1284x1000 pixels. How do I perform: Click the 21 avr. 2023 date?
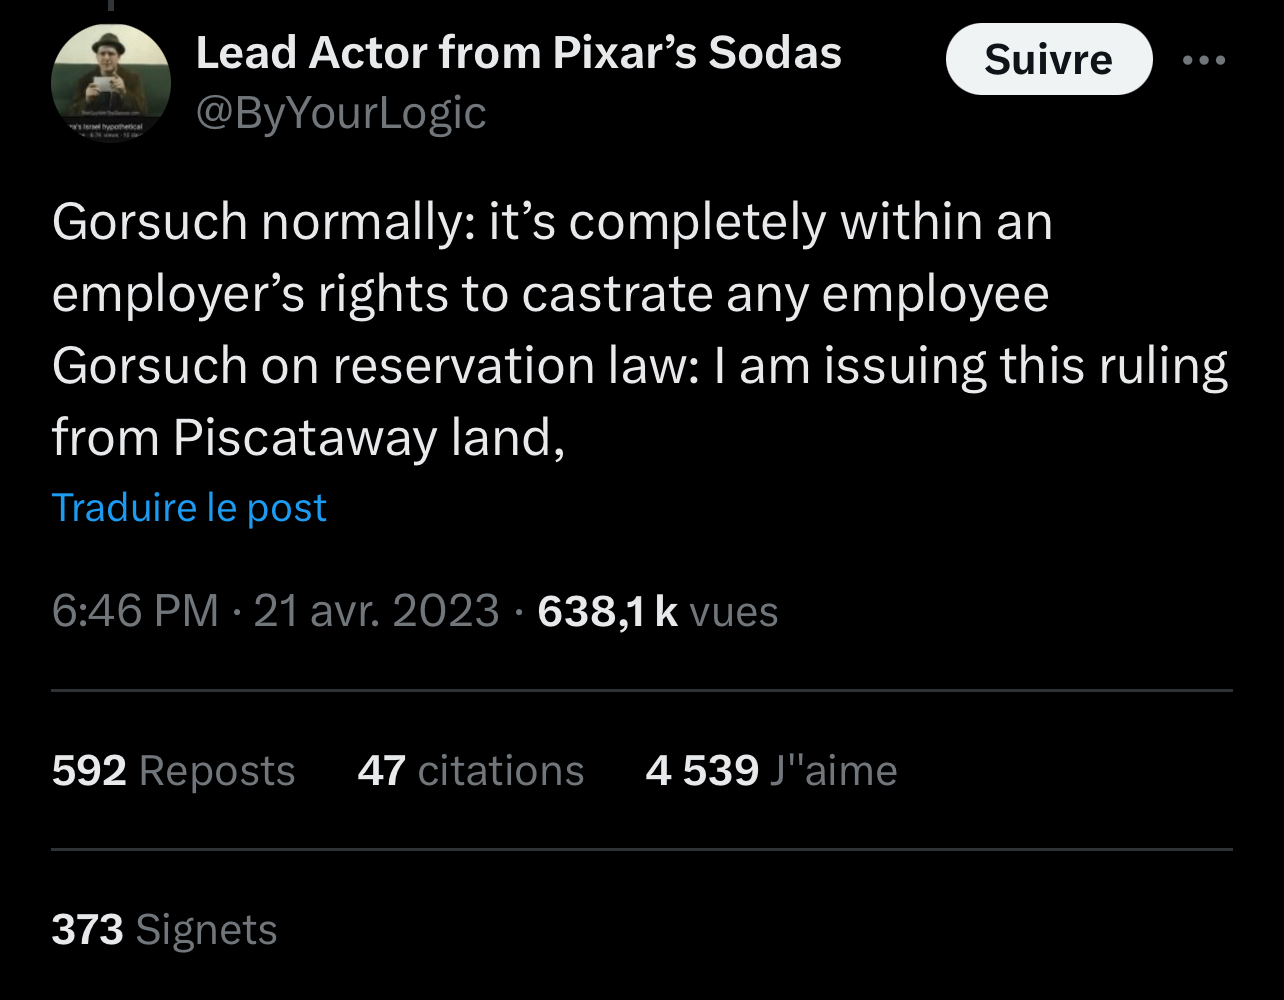tap(376, 610)
